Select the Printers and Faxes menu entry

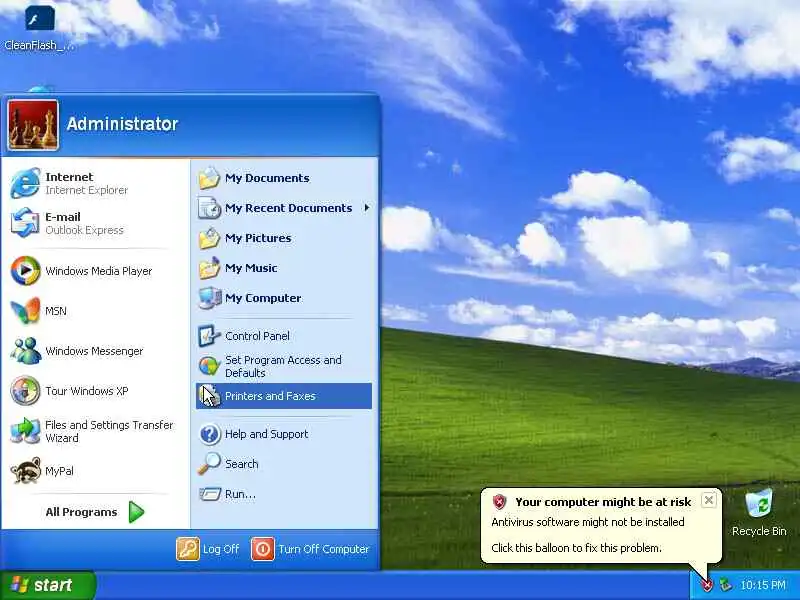point(284,396)
